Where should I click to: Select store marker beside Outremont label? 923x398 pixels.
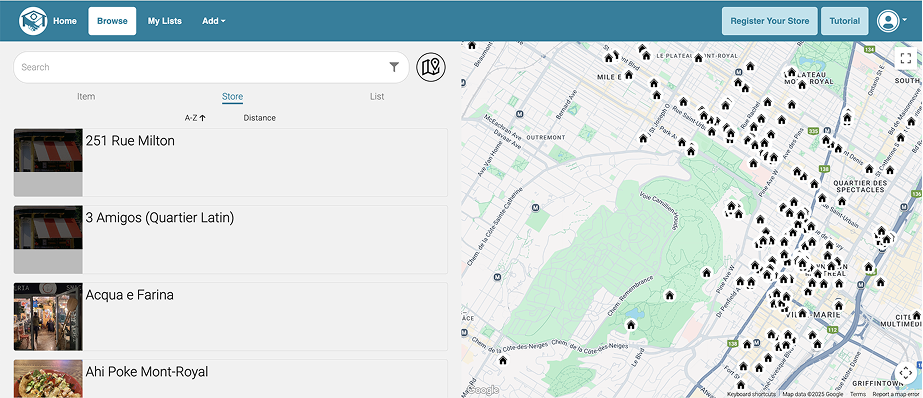click(643, 139)
